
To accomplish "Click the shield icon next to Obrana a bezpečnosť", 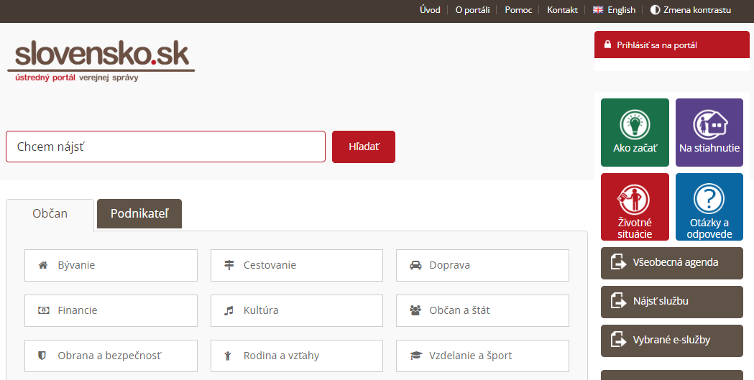I will tap(42, 355).
